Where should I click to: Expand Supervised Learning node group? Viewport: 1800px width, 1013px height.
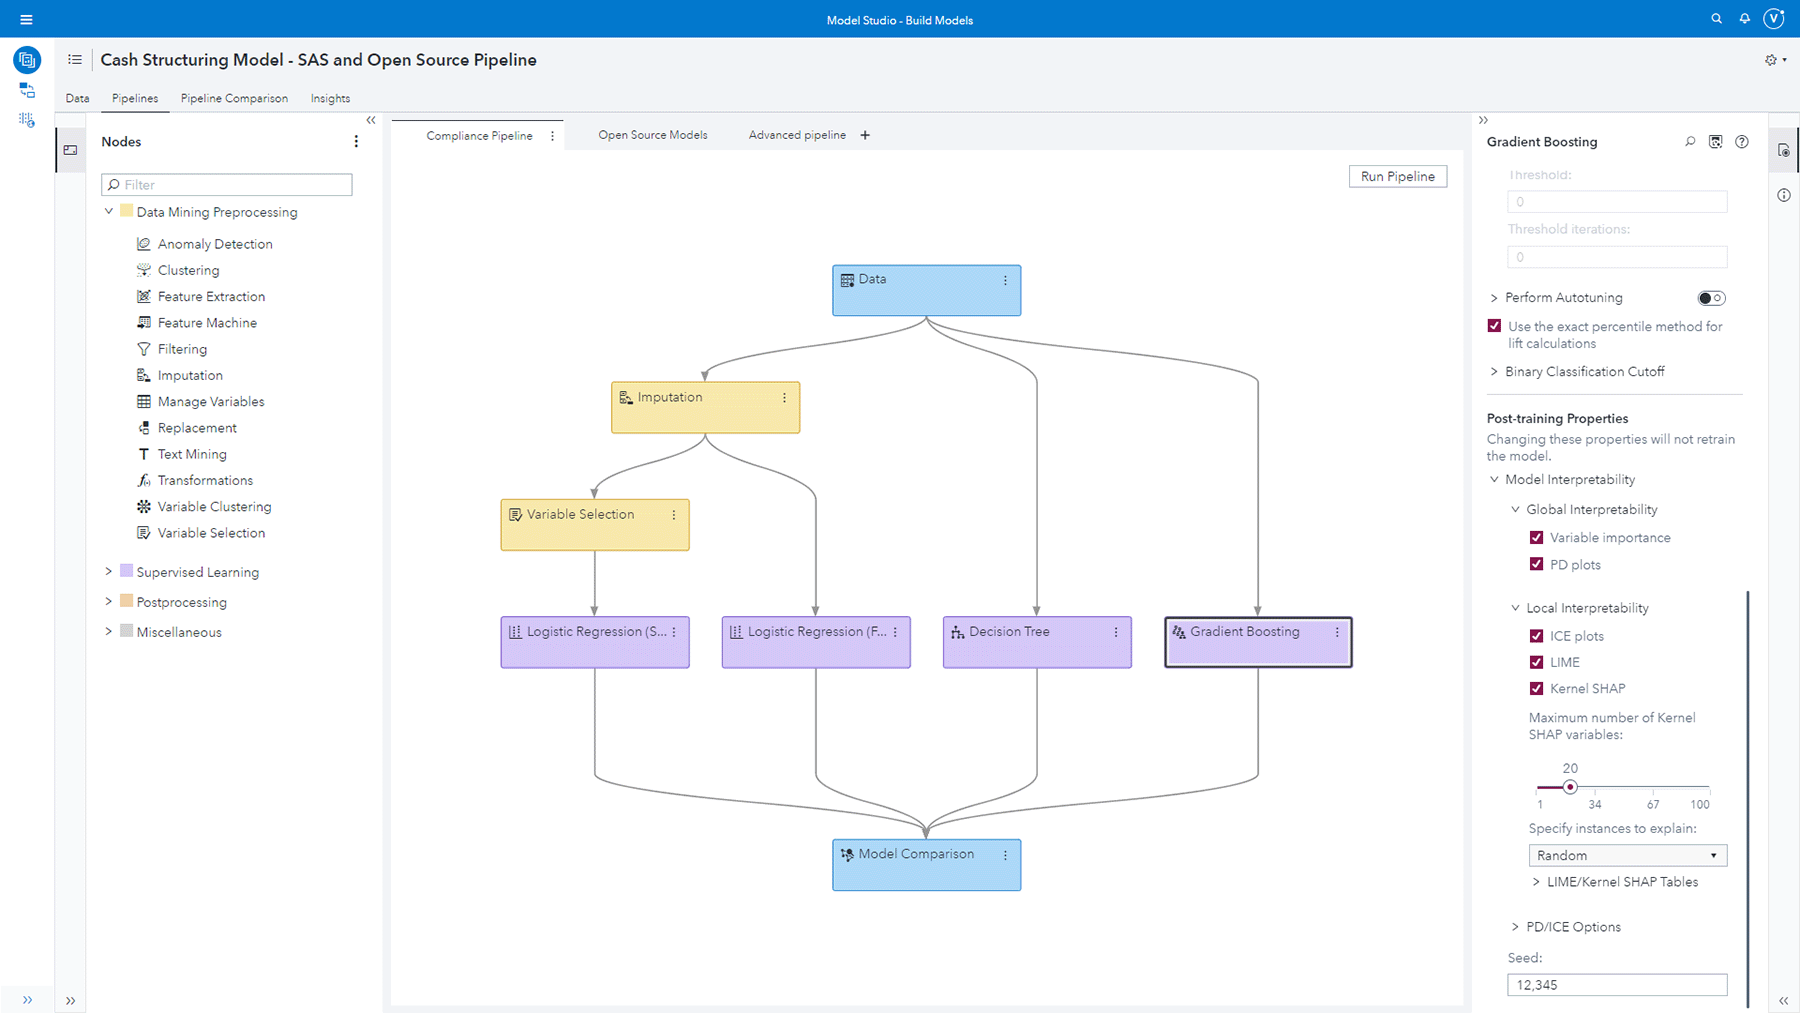coord(109,571)
